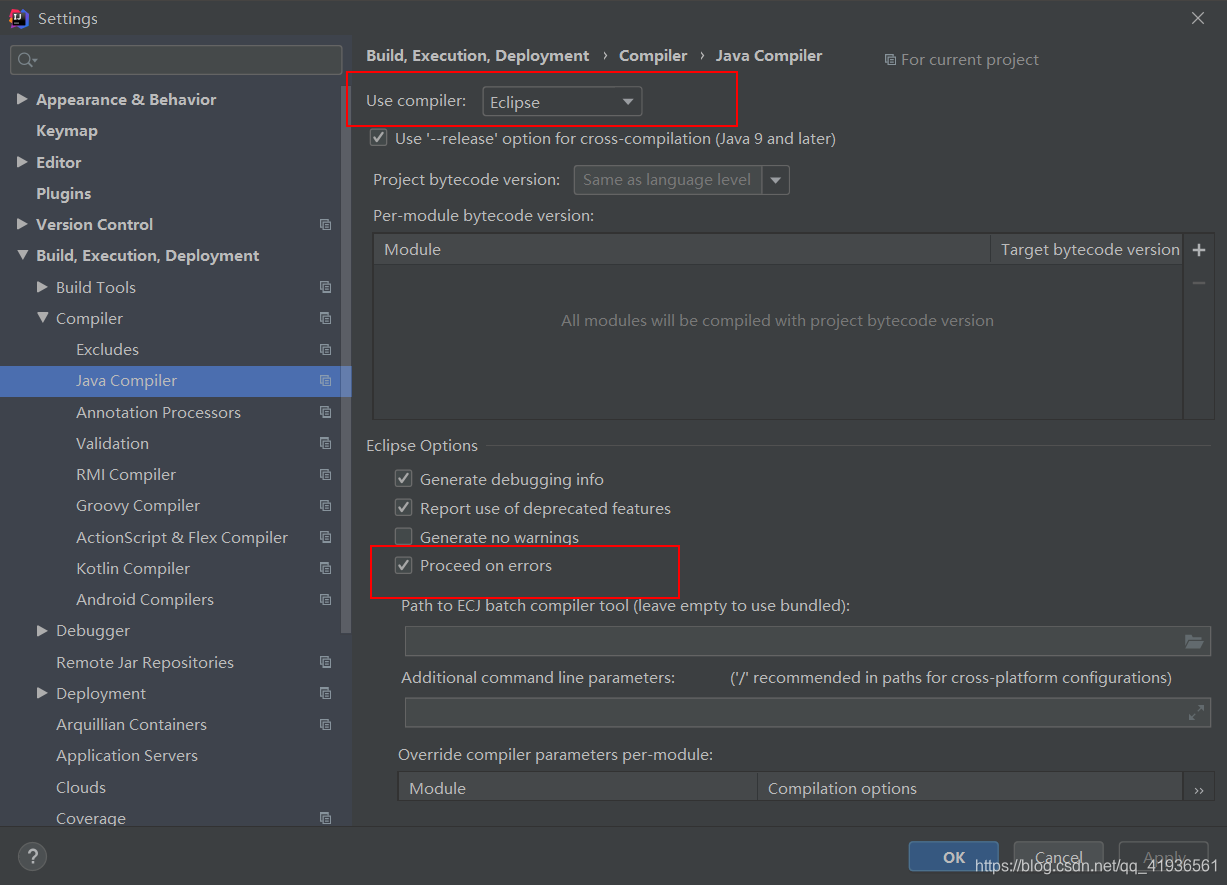Collapse Build, Execution, Deployment tree node
This screenshot has width=1227, height=885.
22,256
